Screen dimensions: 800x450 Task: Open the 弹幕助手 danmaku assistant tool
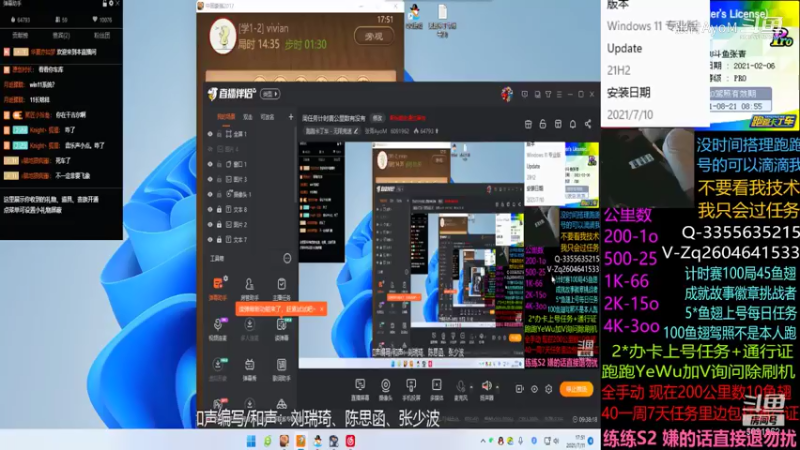point(218,288)
